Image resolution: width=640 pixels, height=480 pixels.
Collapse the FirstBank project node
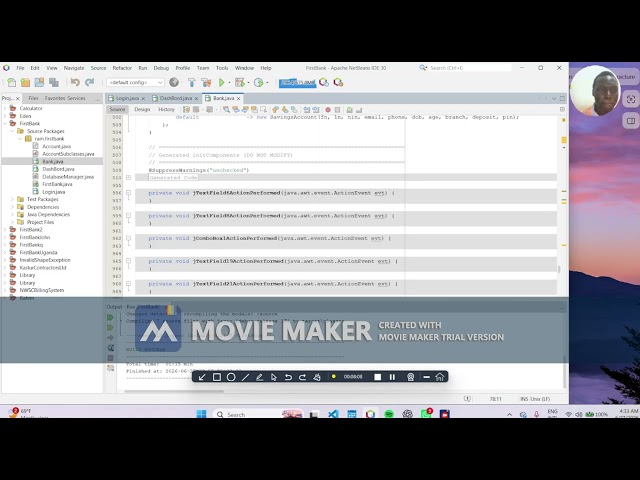[5, 123]
